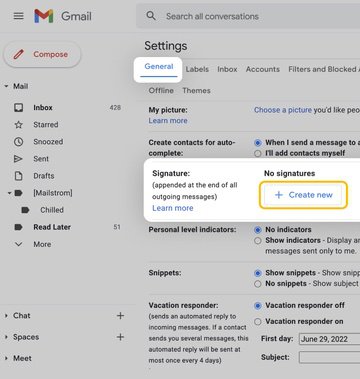
Task: Open the main menu hamburger icon
Action: 19,16
